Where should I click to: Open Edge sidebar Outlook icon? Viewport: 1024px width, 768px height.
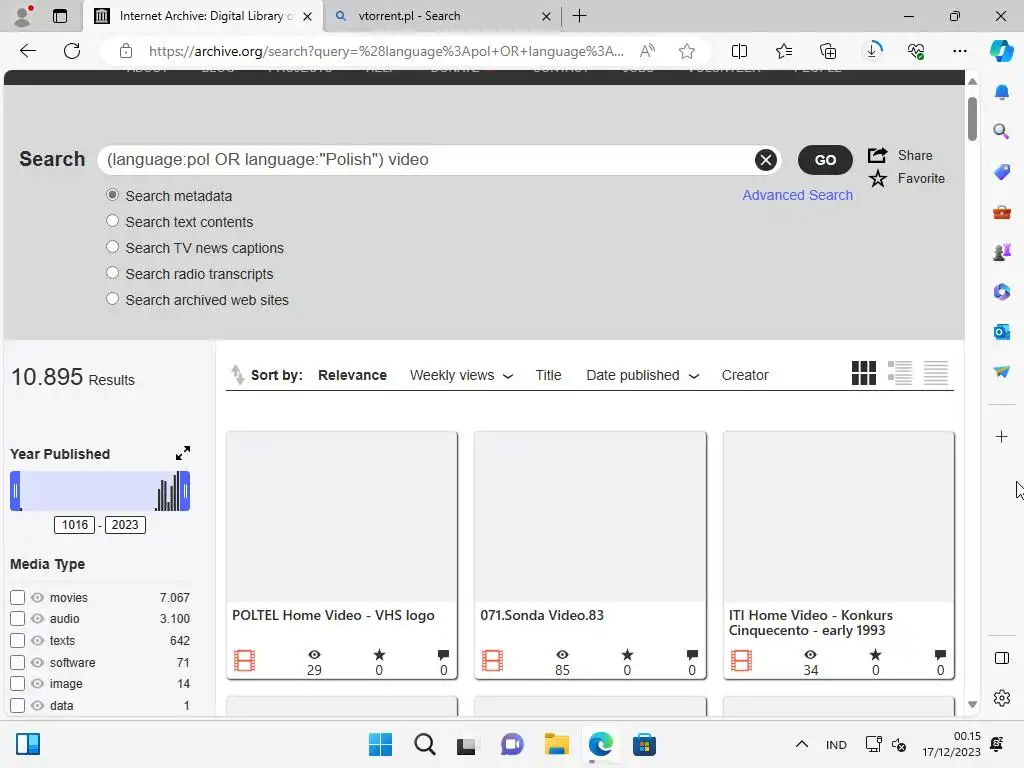[x=1001, y=332]
